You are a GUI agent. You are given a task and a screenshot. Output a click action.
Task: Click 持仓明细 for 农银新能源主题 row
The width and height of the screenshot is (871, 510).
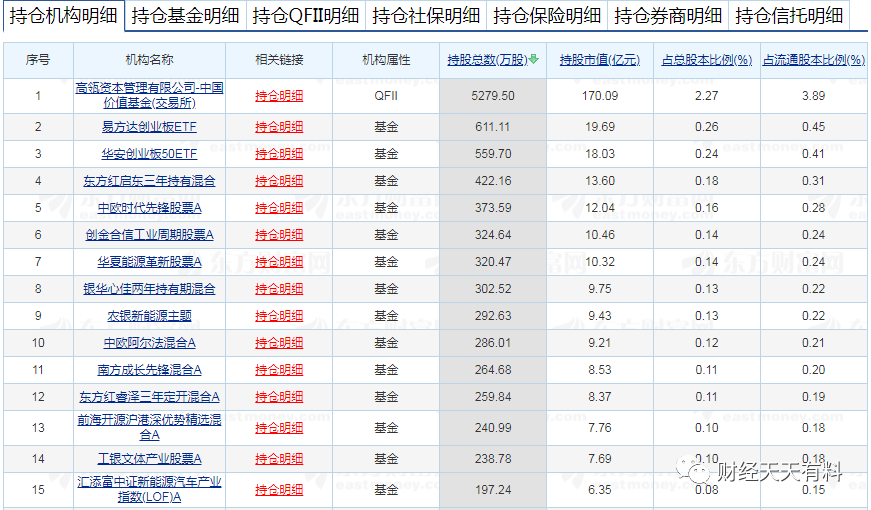(279, 316)
